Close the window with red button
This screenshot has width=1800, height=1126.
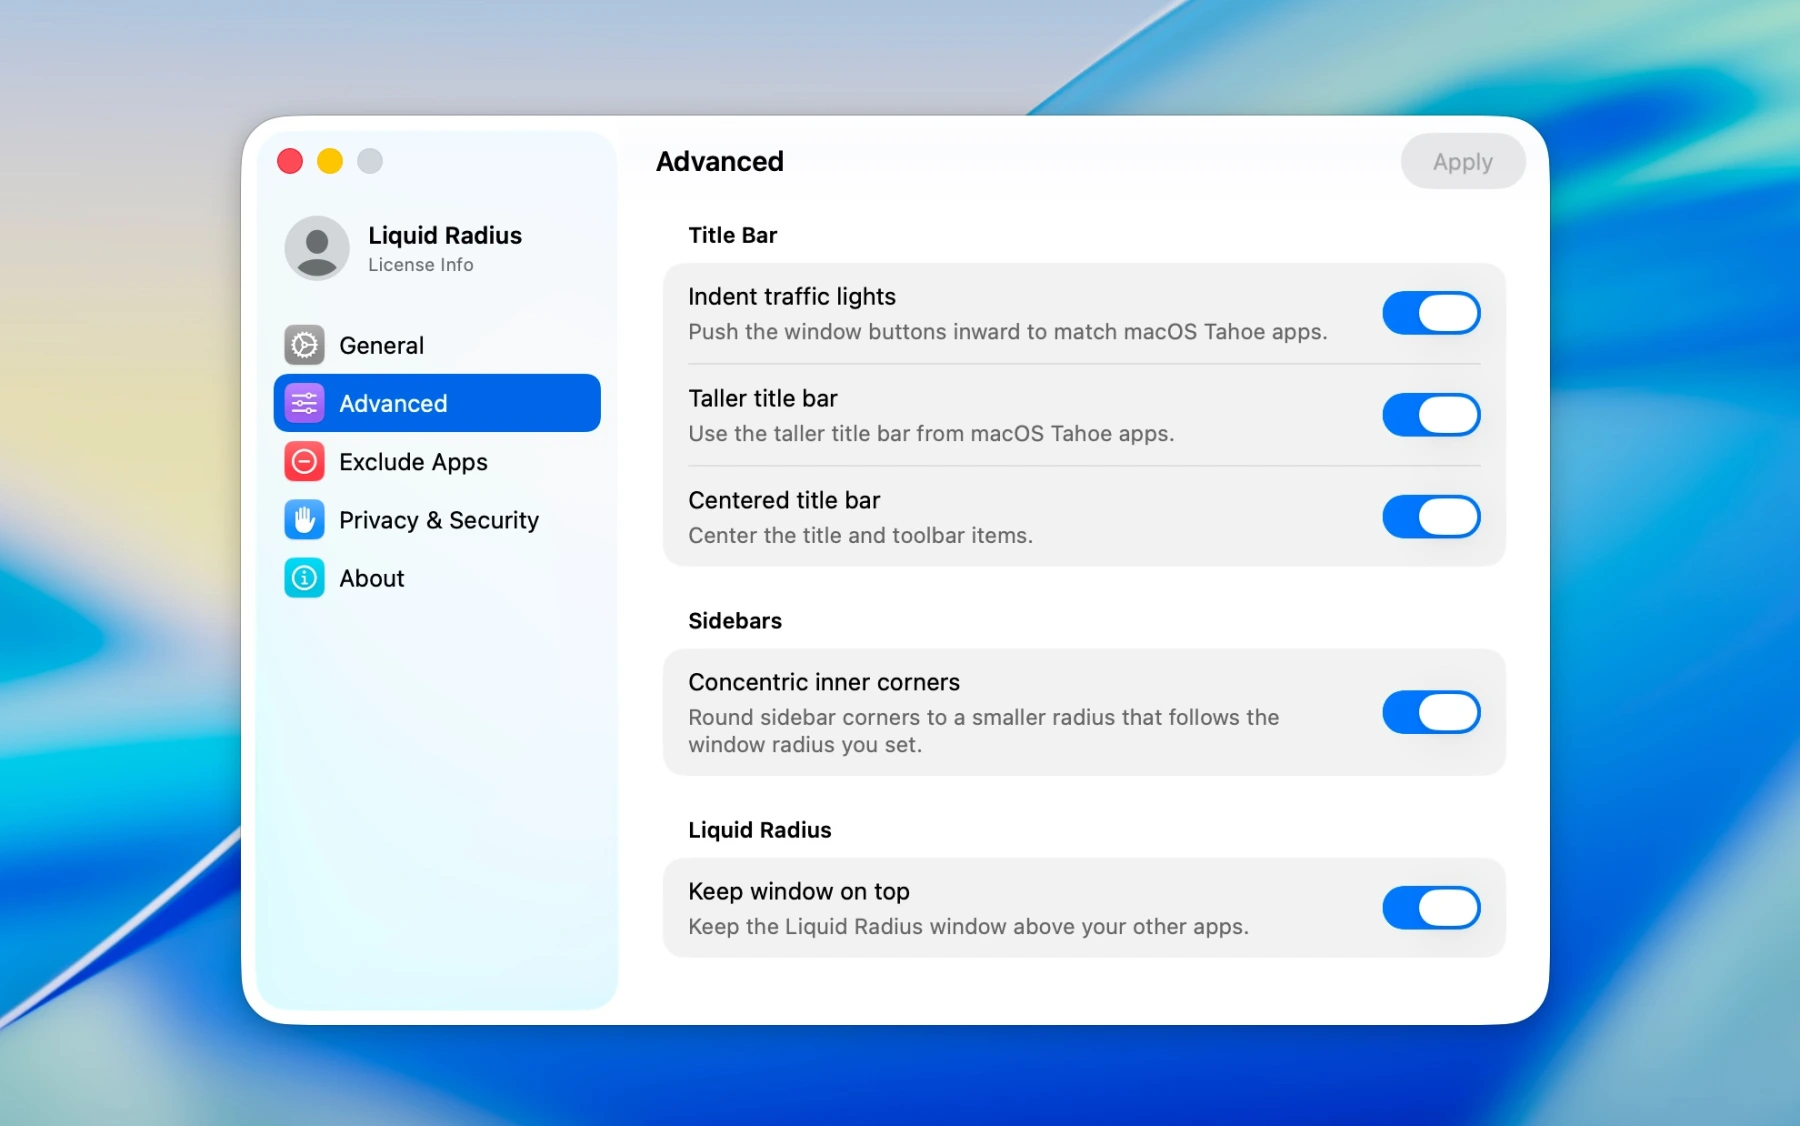pyautogui.click(x=290, y=161)
